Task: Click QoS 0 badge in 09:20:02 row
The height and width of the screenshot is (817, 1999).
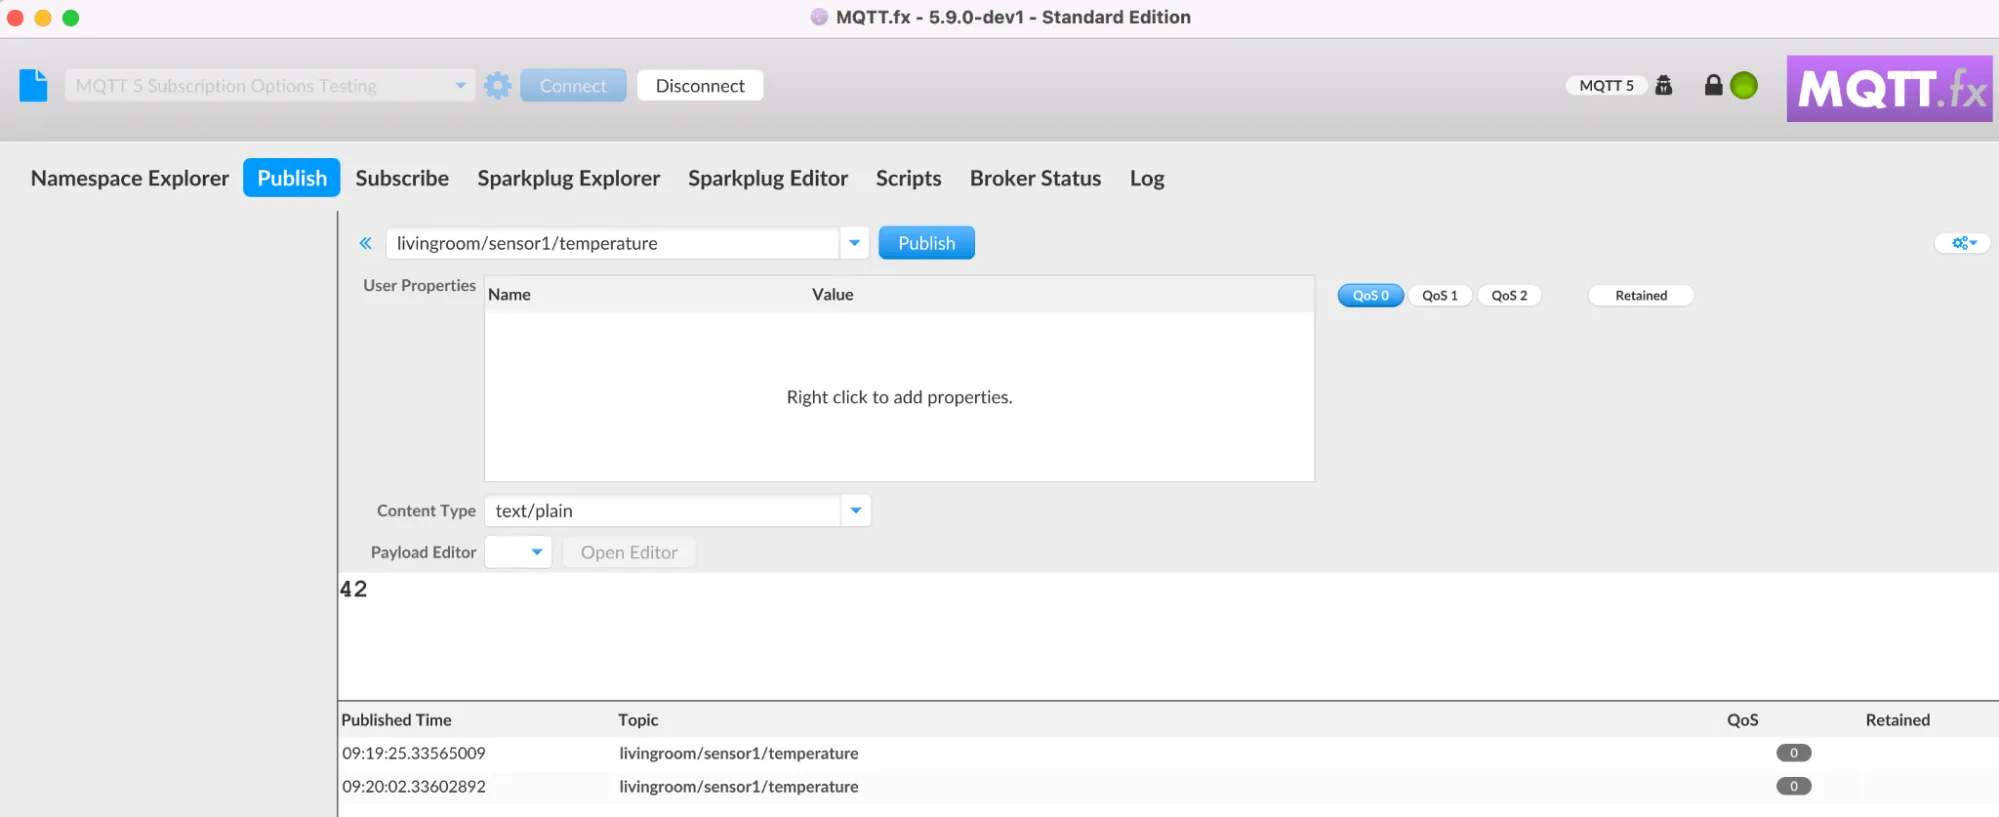Action: [1793, 786]
